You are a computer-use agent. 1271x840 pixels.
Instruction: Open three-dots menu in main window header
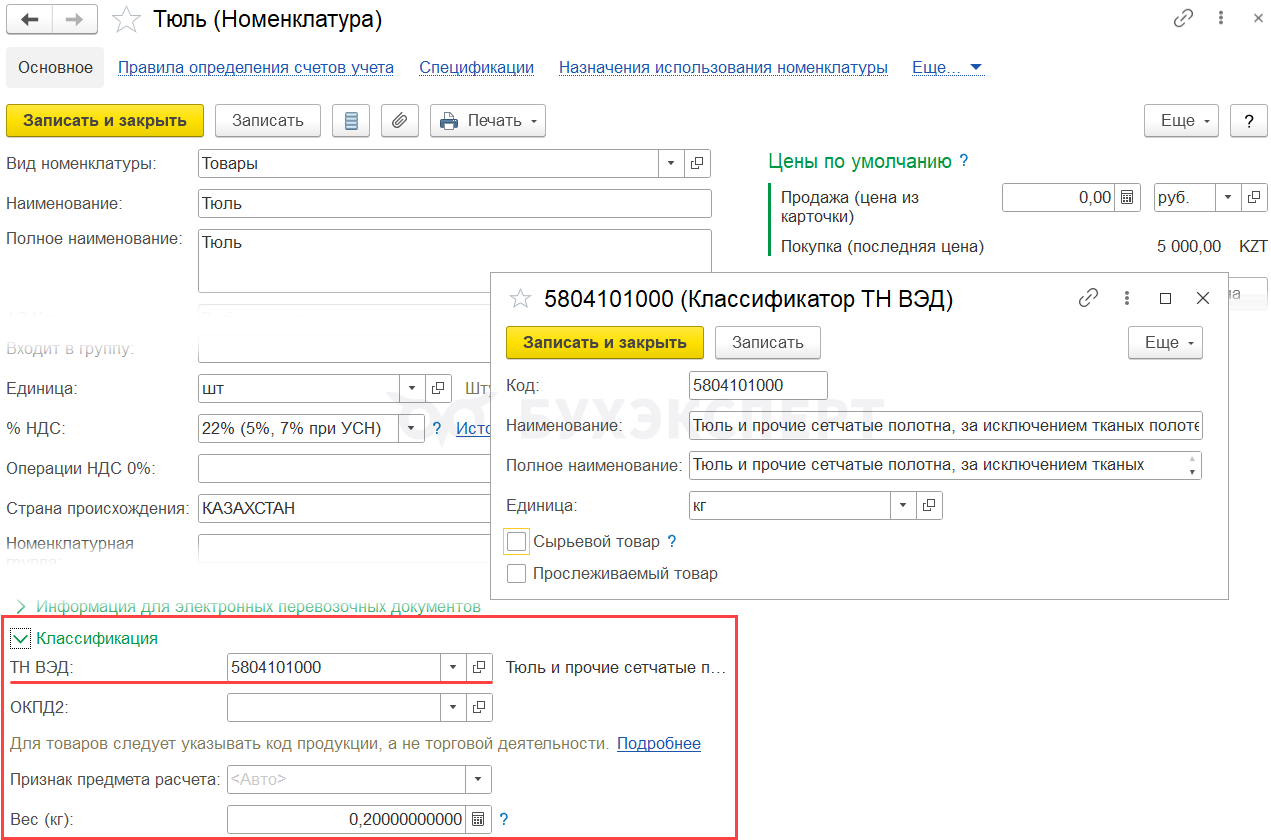click(1222, 18)
